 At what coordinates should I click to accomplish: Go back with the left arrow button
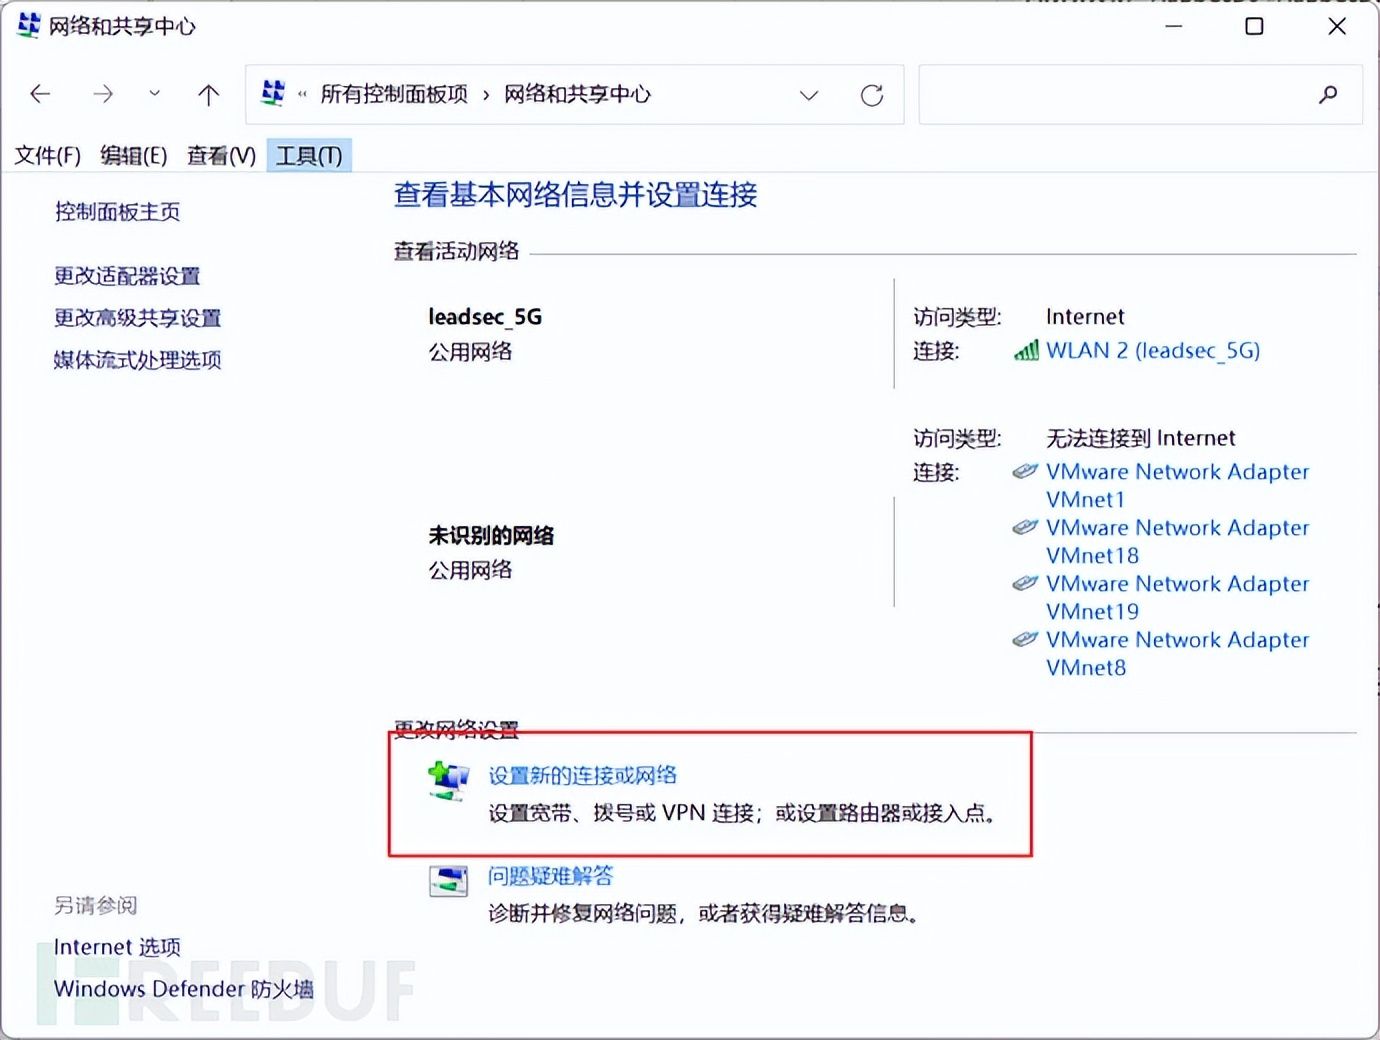pos(40,94)
